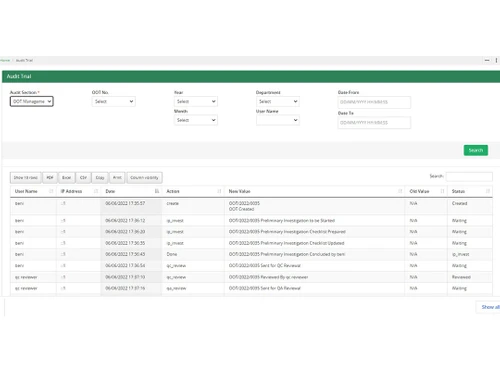500x375 pixels.
Task: Click the Audit Trail breadcrumb
Action: [24, 60]
